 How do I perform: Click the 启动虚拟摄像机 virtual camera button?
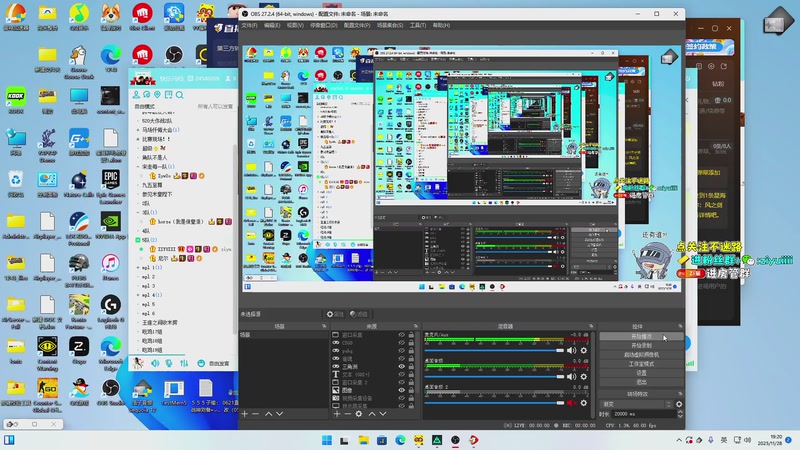pyautogui.click(x=641, y=355)
